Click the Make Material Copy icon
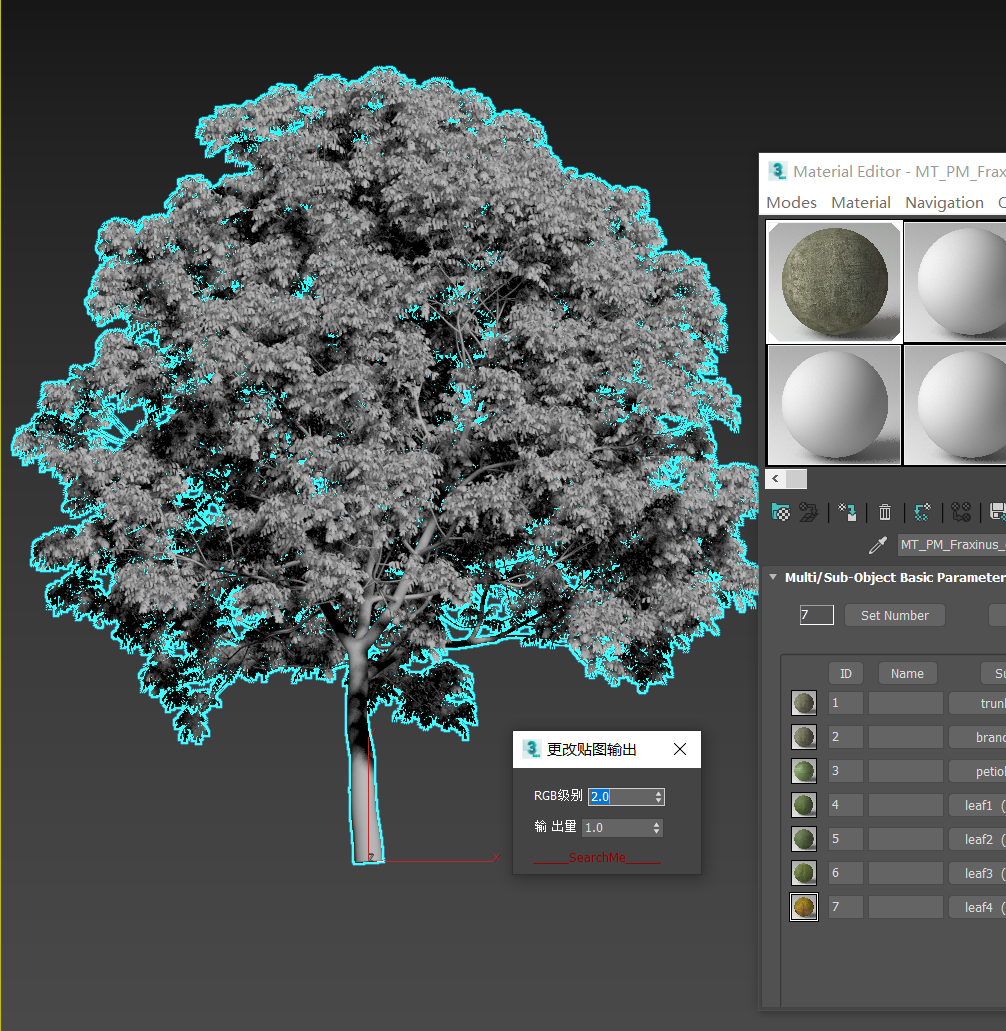Viewport: 1006px width, 1031px height. 923,512
